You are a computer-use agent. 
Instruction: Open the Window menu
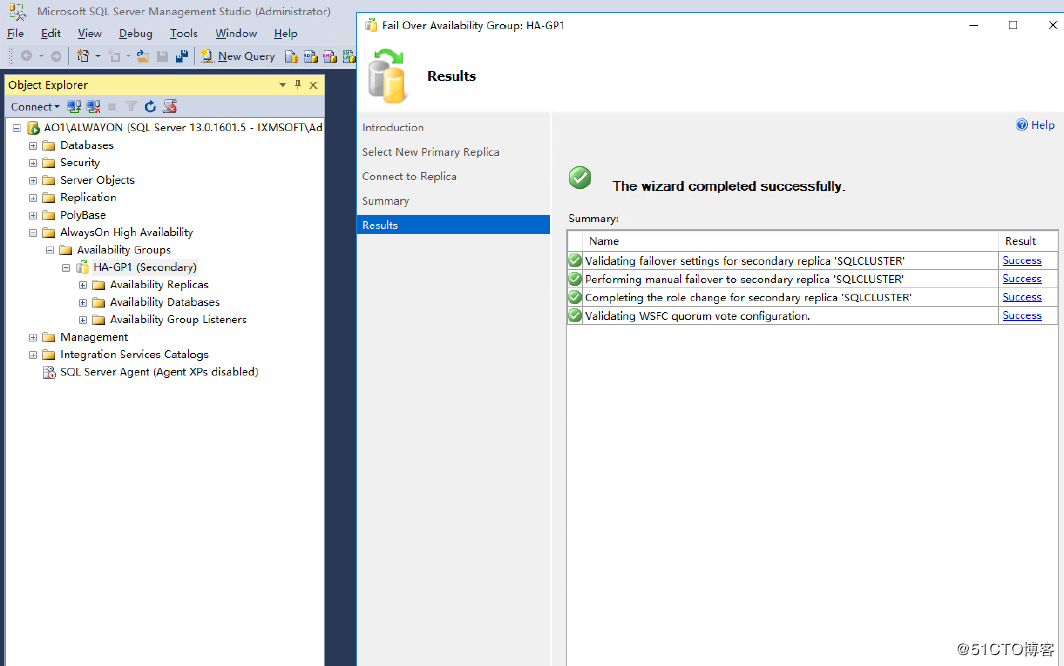[236, 33]
